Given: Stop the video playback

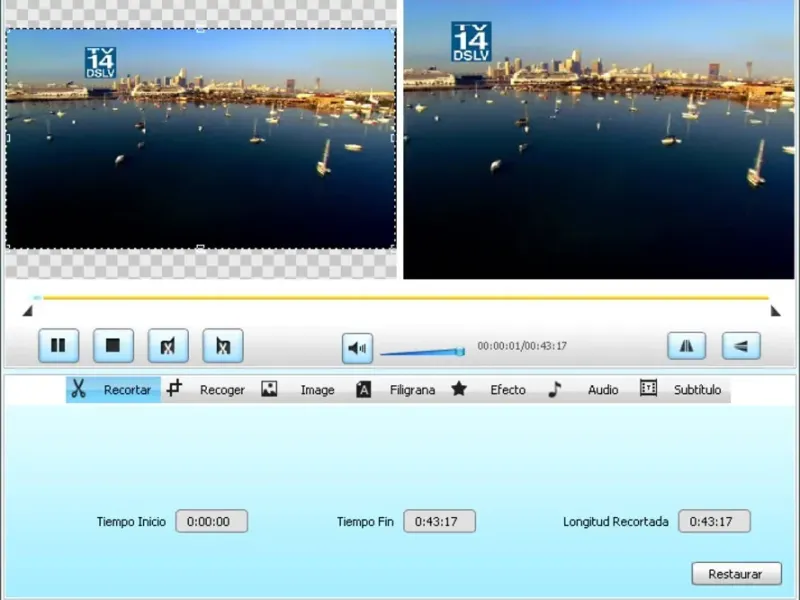Looking at the screenshot, I should click(113, 346).
